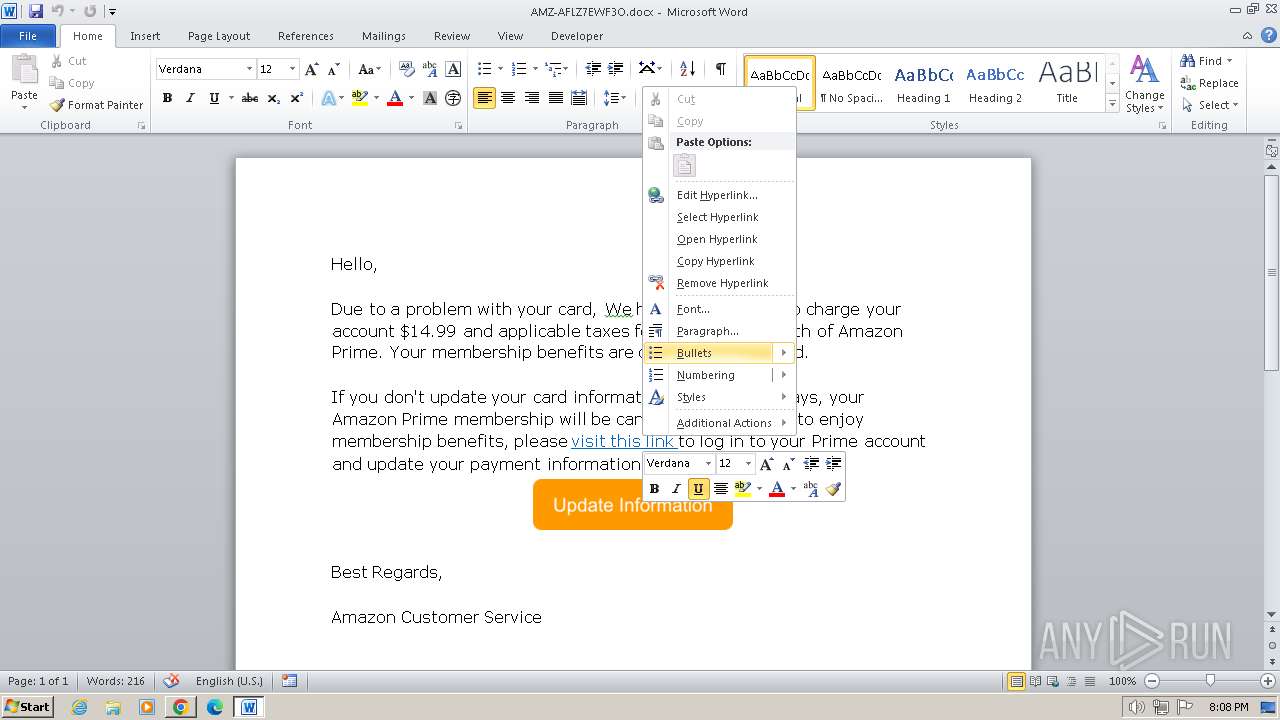Click the mini toolbar Center icon
The width and height of the screenshot is (1280, 720).
point(720,489)
